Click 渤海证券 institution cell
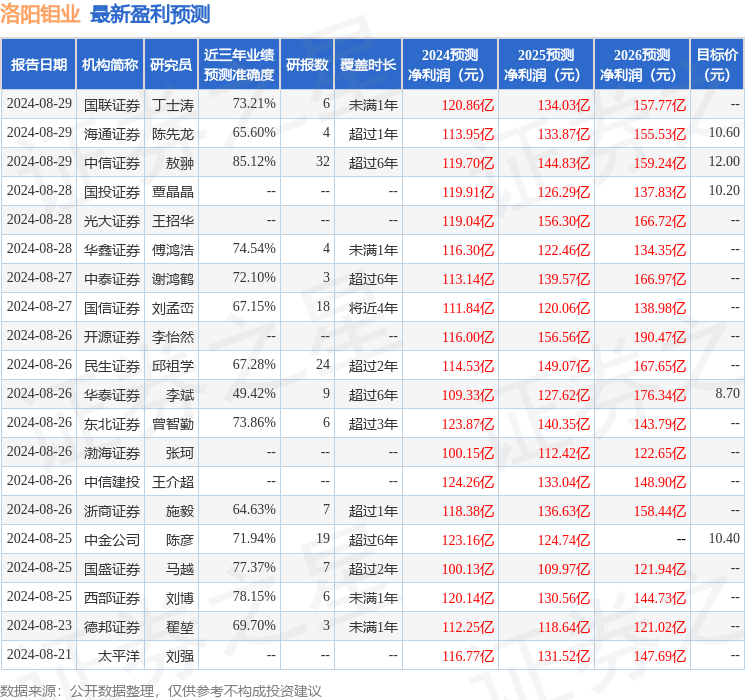Screen dimensions: 745x700 [112, 453]
